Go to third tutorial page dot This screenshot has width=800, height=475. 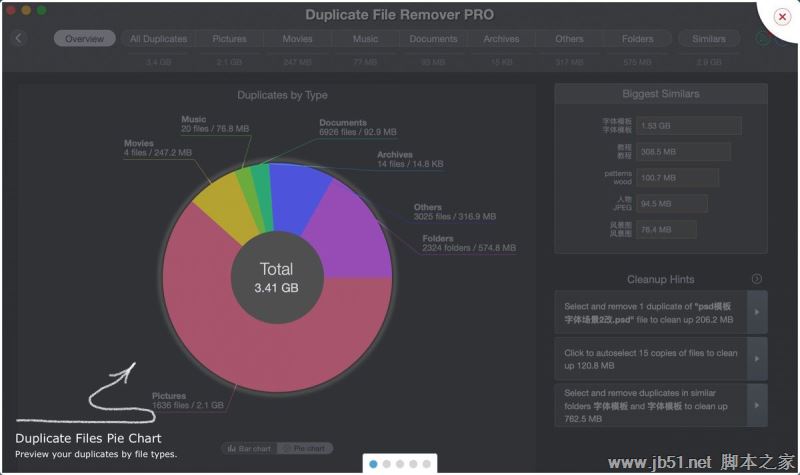(399, 464)
